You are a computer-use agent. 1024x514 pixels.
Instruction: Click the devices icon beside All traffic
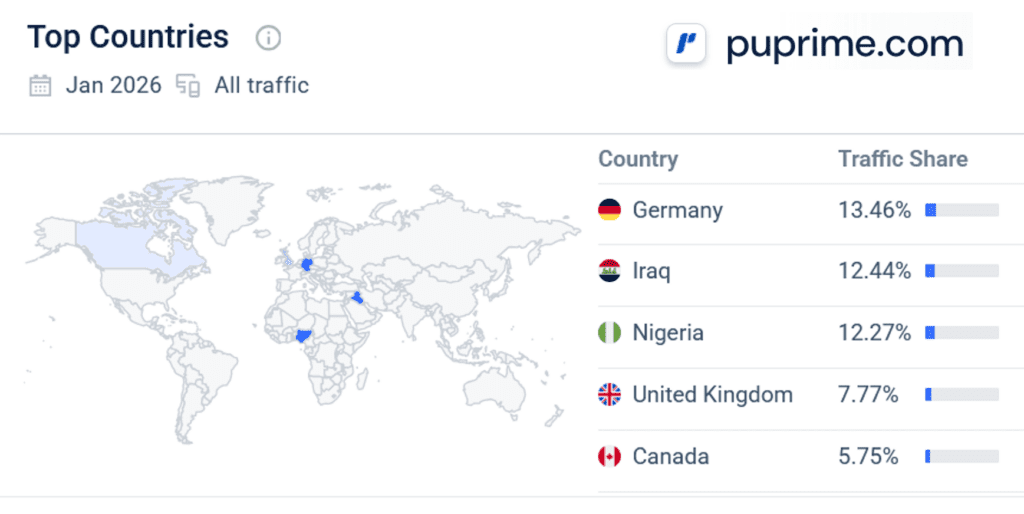tap(188, 86)
